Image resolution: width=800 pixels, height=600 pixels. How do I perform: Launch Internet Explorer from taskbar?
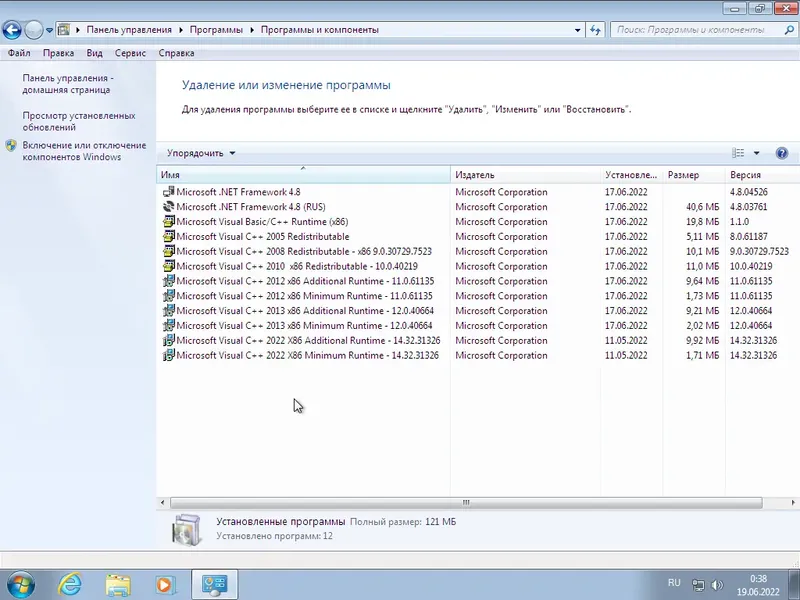[x=70, y=584]
